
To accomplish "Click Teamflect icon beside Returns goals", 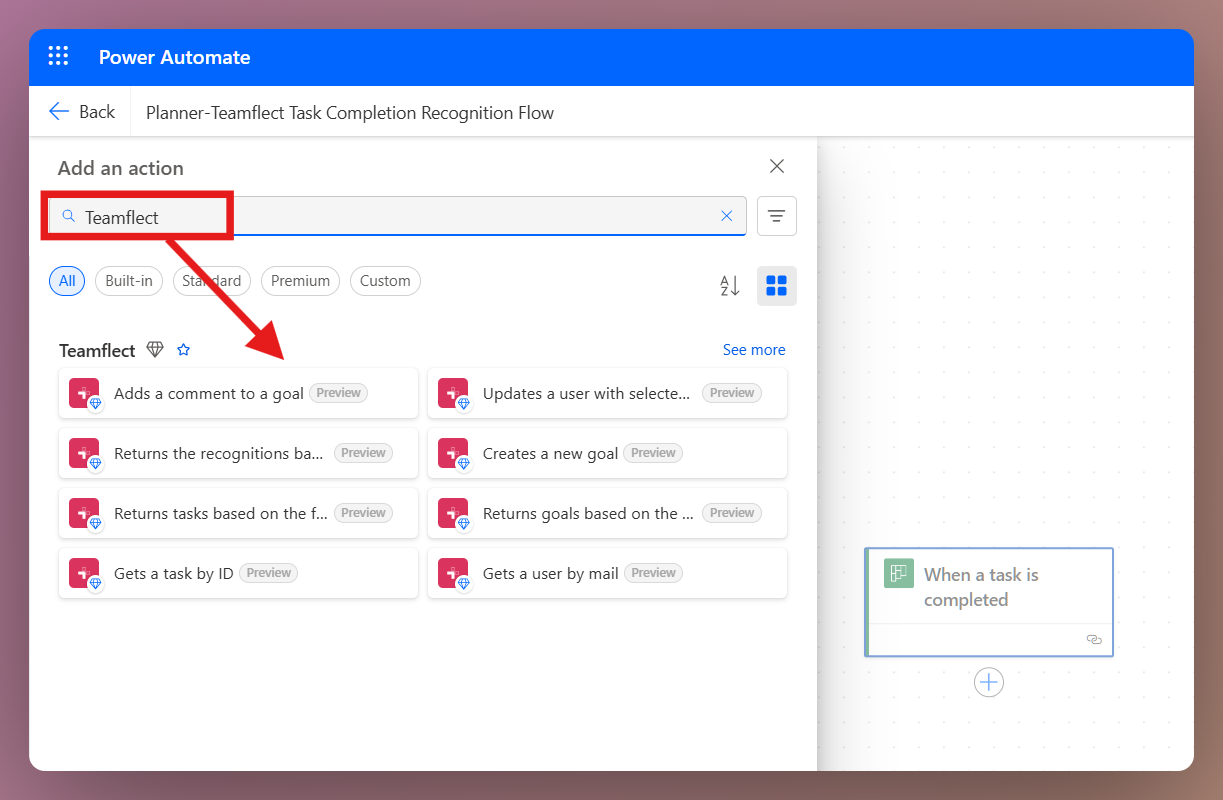I will 453,513.
